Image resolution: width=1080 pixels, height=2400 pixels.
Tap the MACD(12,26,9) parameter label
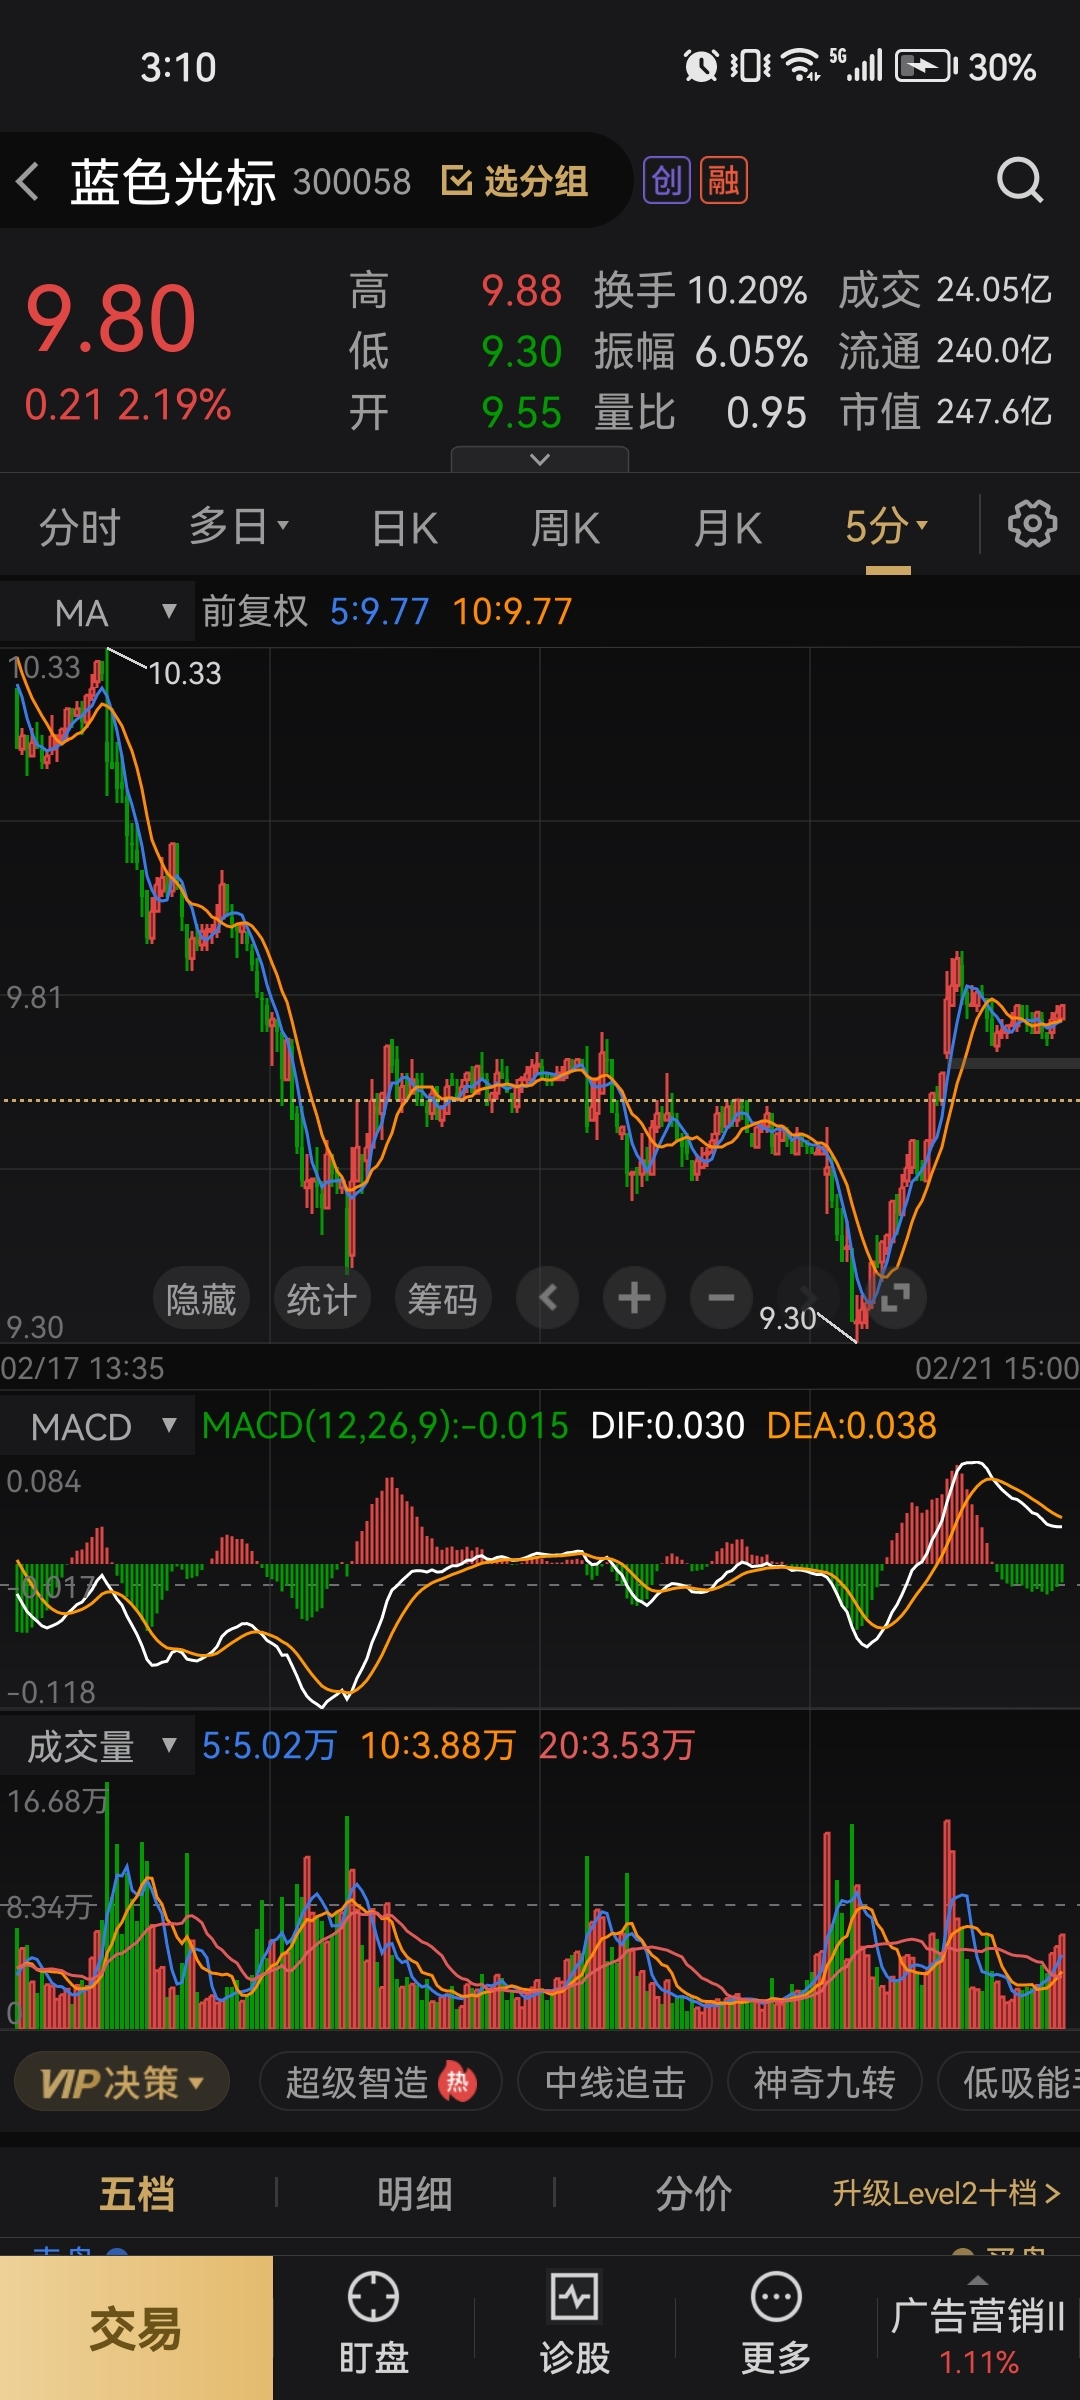pos(385,1425)
